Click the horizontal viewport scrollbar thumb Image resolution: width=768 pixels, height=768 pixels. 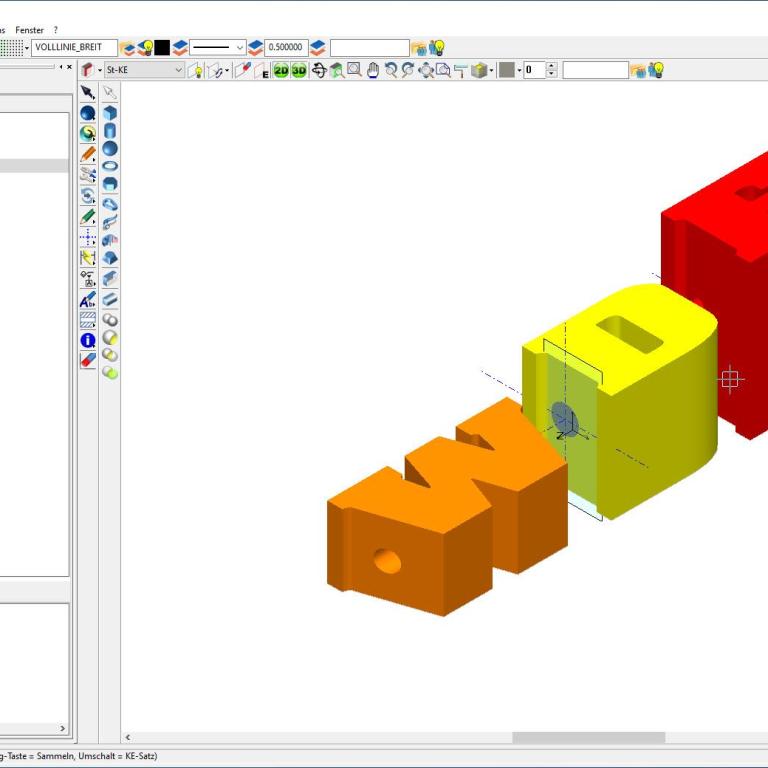(588, 737)
